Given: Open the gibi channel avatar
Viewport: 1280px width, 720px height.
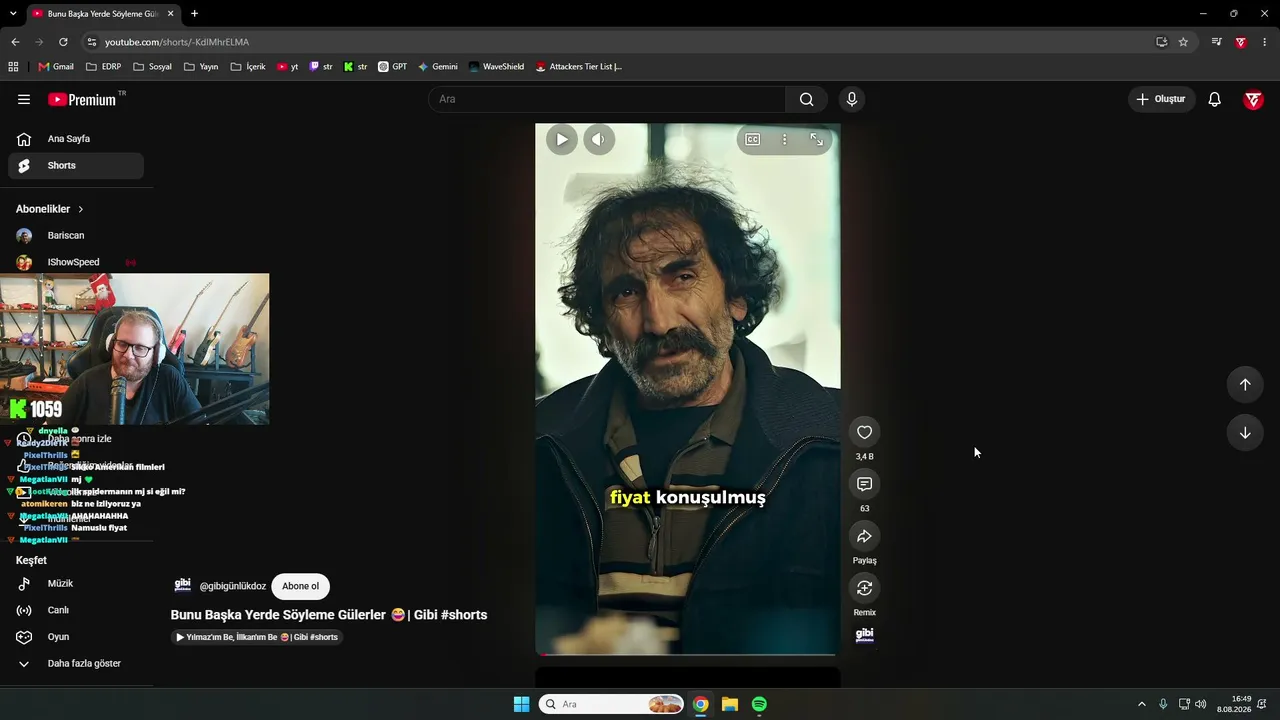Looking at the screenshot, I should pos(183,585).
